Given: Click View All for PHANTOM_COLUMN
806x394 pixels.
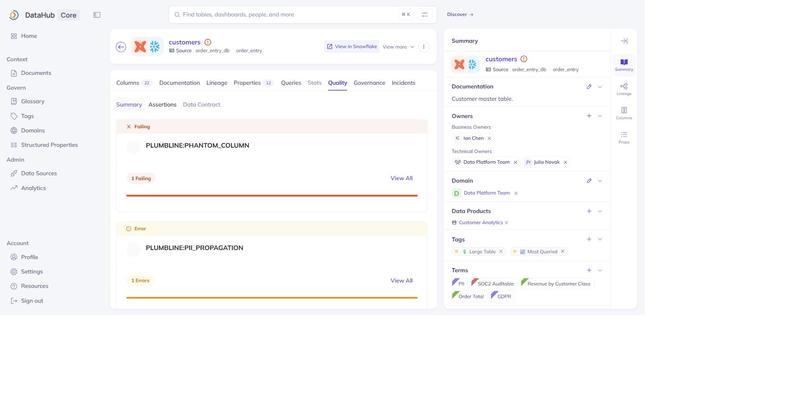Looking at the screenshot, I should 401,178.
